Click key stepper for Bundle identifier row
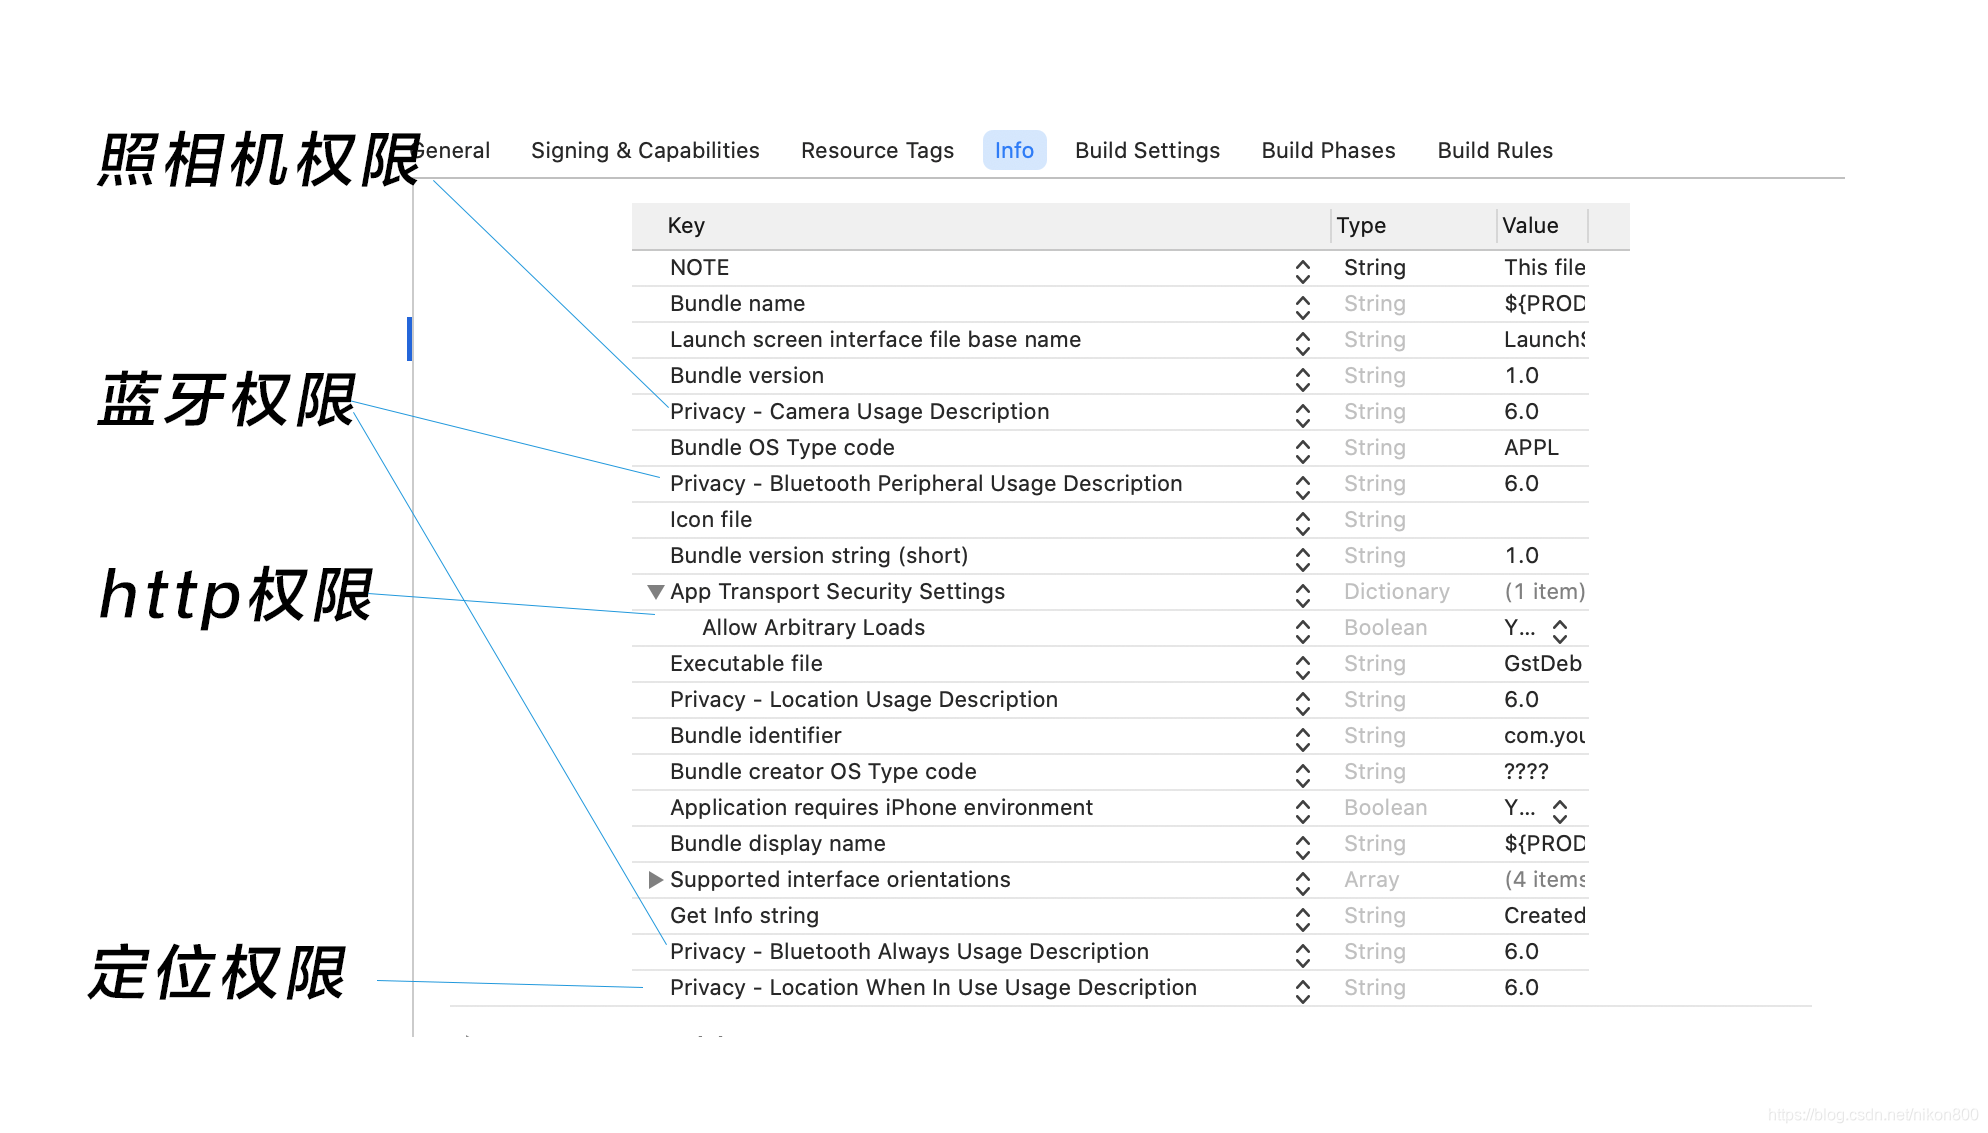Viewport: 1988px width, 1133px height. click(x=1302, y=736)
